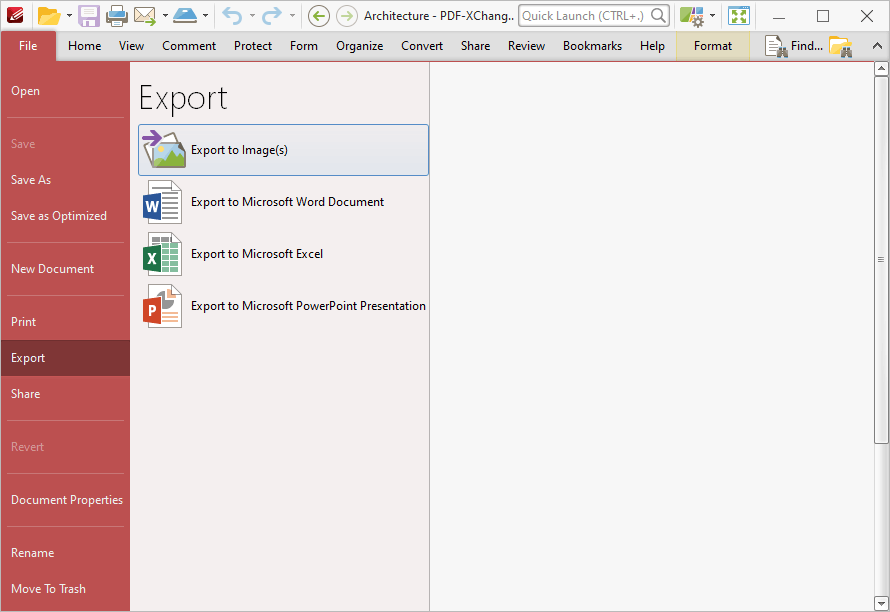Undo the last action
Viewport: 890px width, 612px height.
(234, 16)
